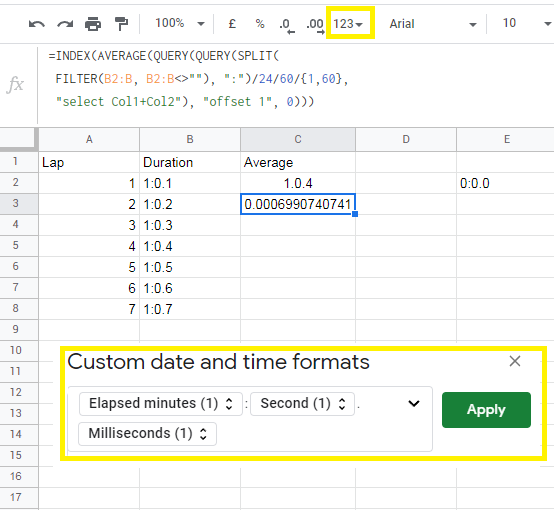This screenshot has width=554, height=510.
Task: Select column B header
Action: (x=190, y=140)
